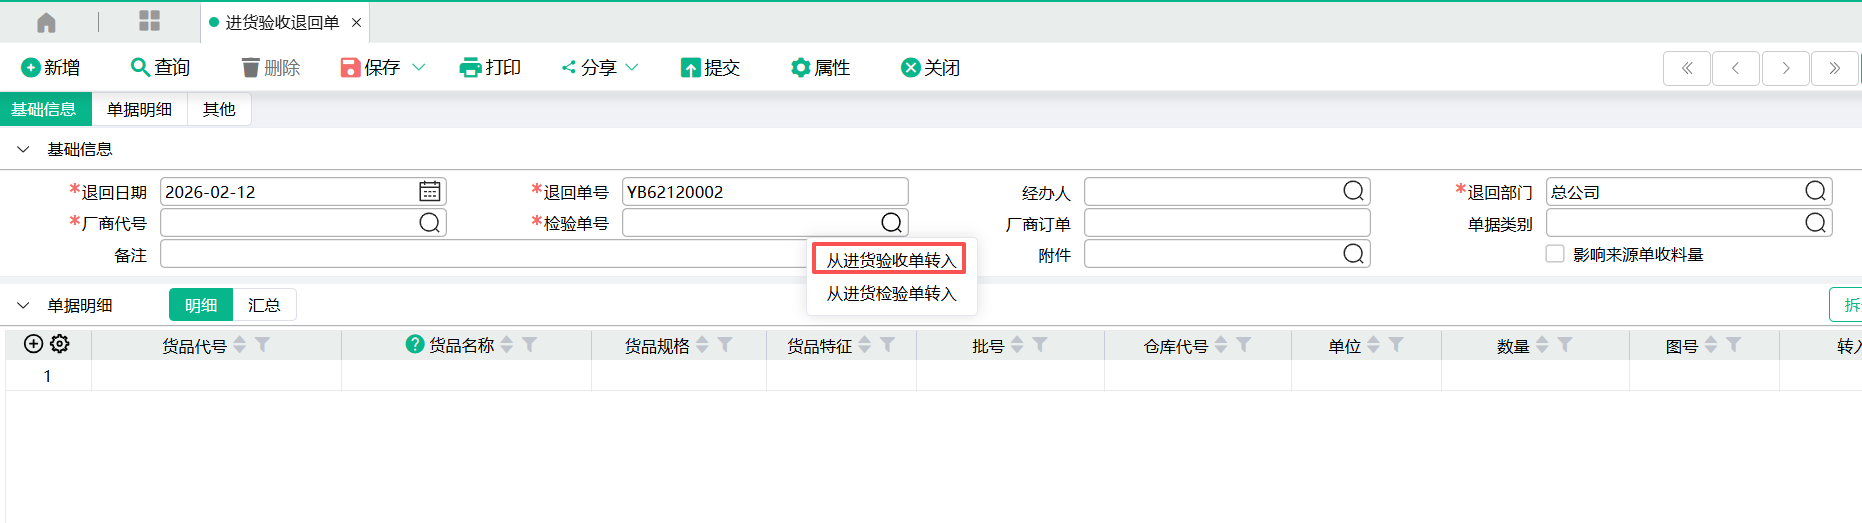Image resolution: width=1862 pixels, height=523 pixels.
Task: Expand the 保存 dropdown arrow
Action: pos(419,68)
